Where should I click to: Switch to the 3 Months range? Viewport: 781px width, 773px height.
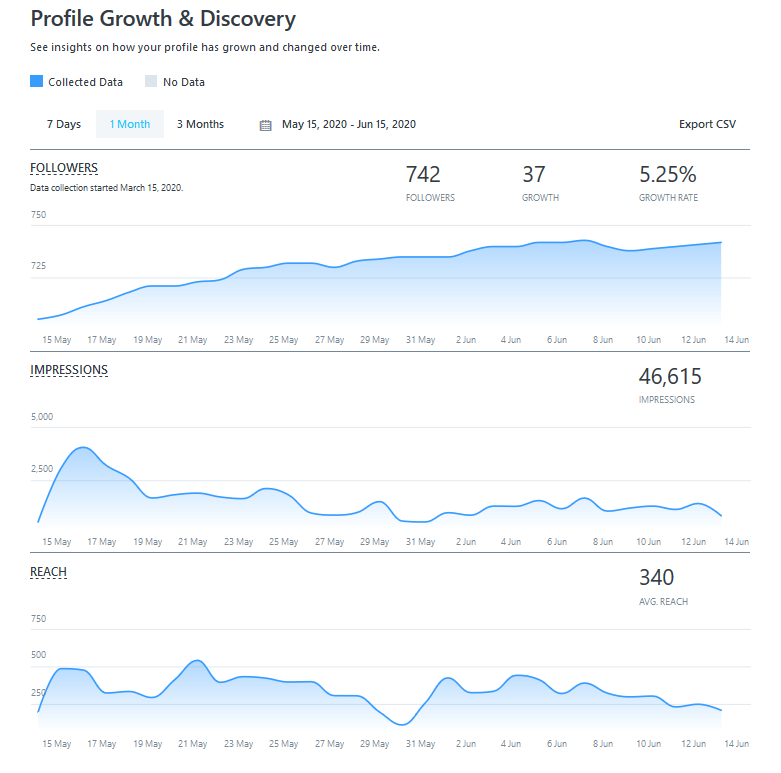click(200, 124)
